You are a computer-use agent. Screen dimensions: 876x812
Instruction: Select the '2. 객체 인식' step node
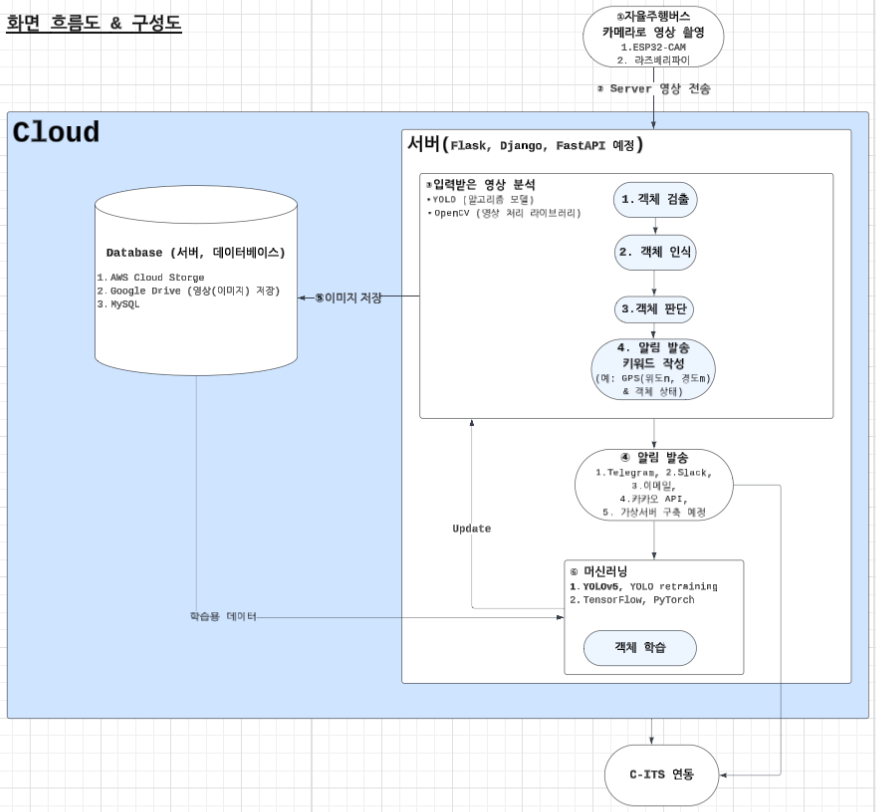click(655, 253)
